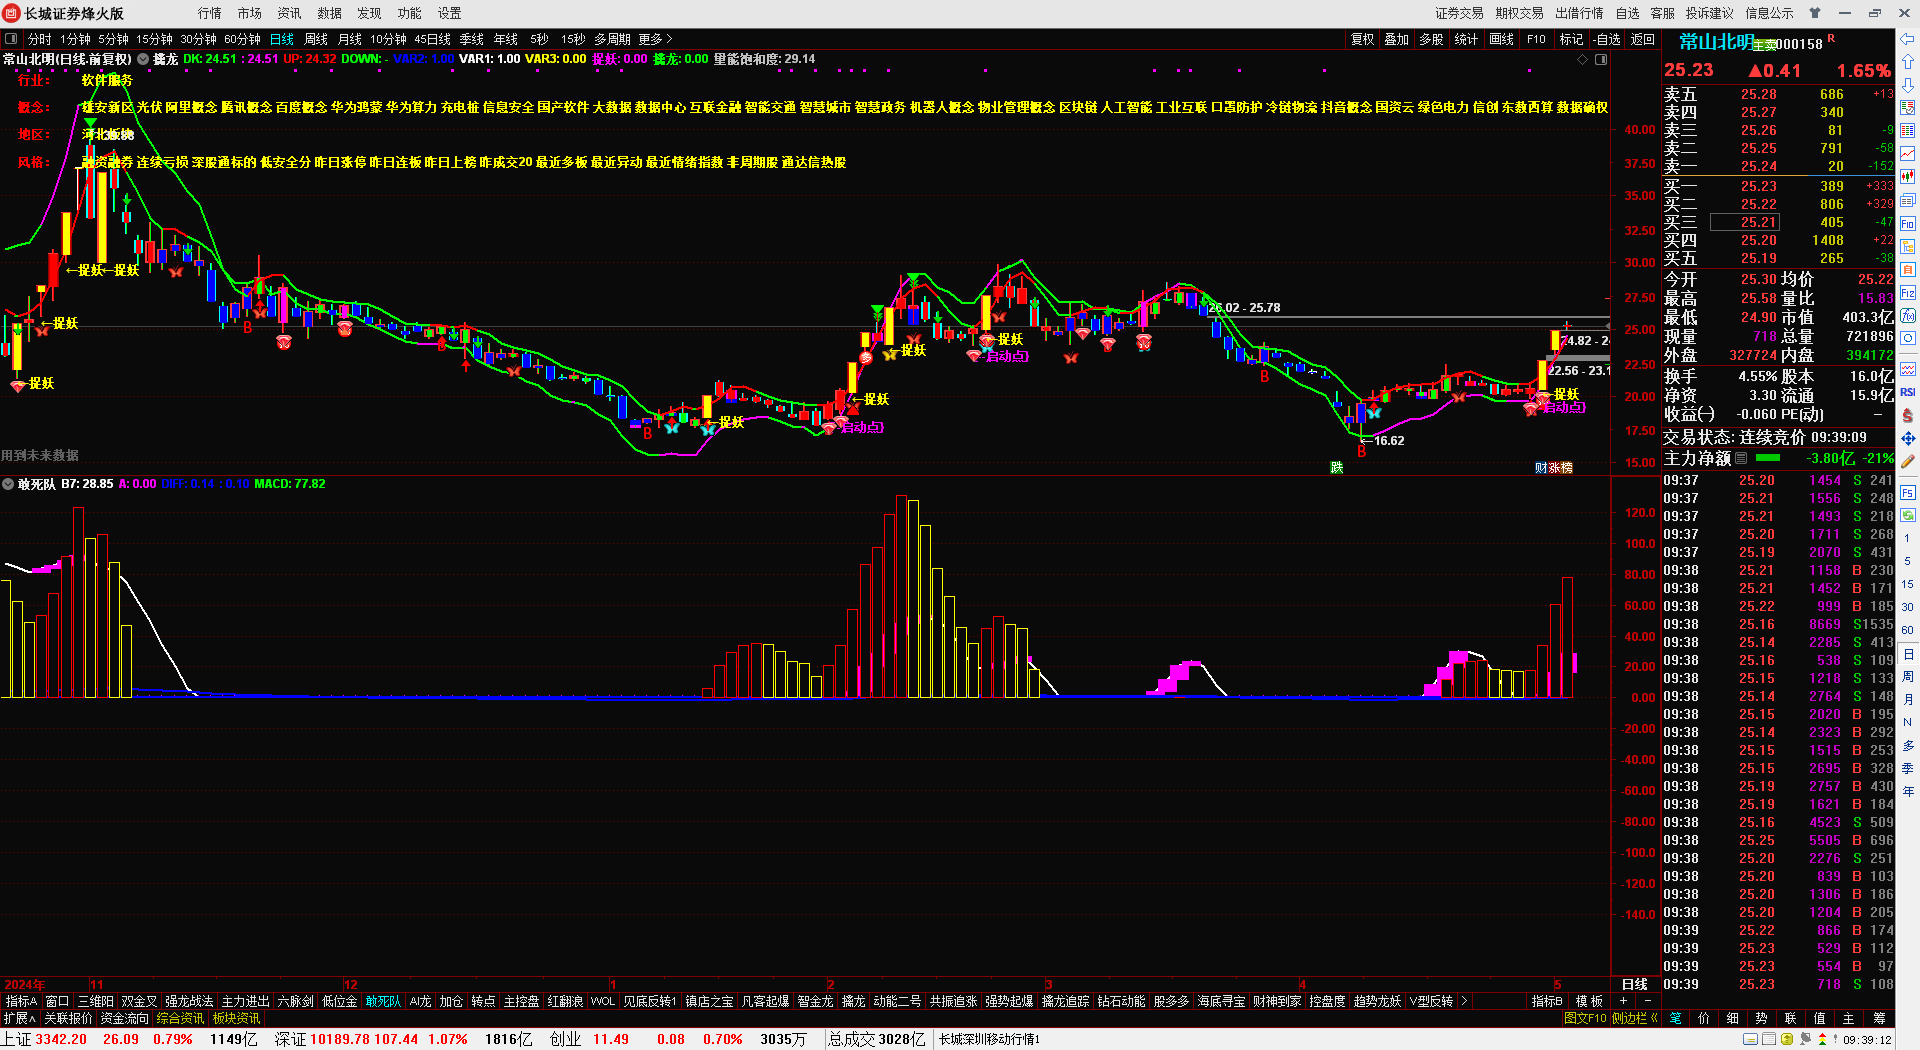Open the line chart icon in right sidebar
Viewport: 1920px width, 1050px height.
pyautogui.click(x=1908, y=154)
